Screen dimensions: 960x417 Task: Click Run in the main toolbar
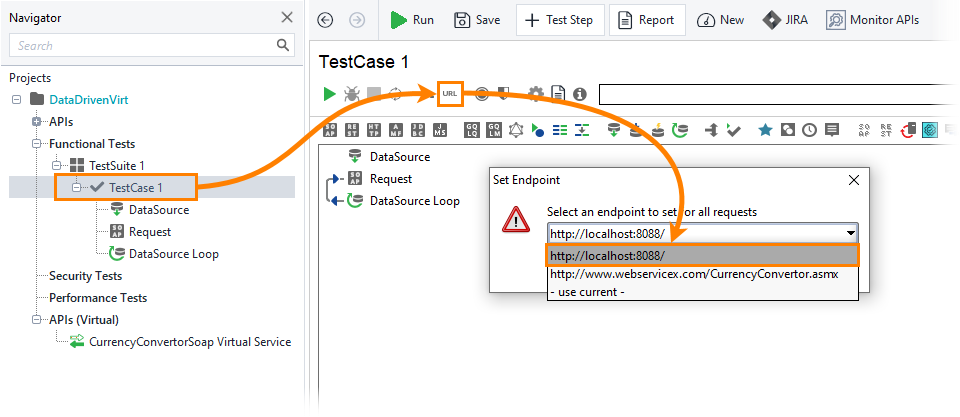412,20
